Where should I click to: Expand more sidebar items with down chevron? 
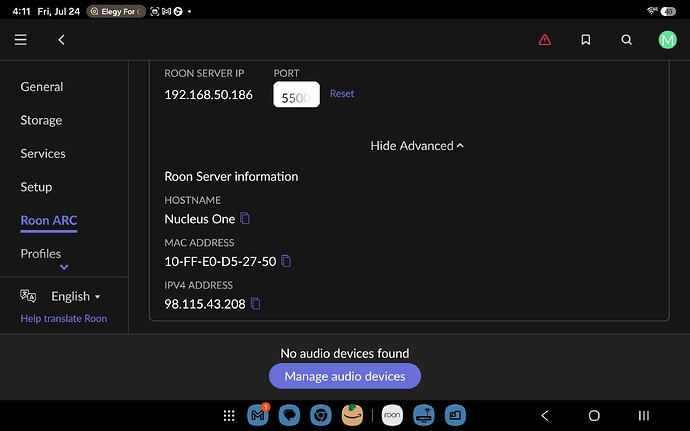[x=64, y=267]
